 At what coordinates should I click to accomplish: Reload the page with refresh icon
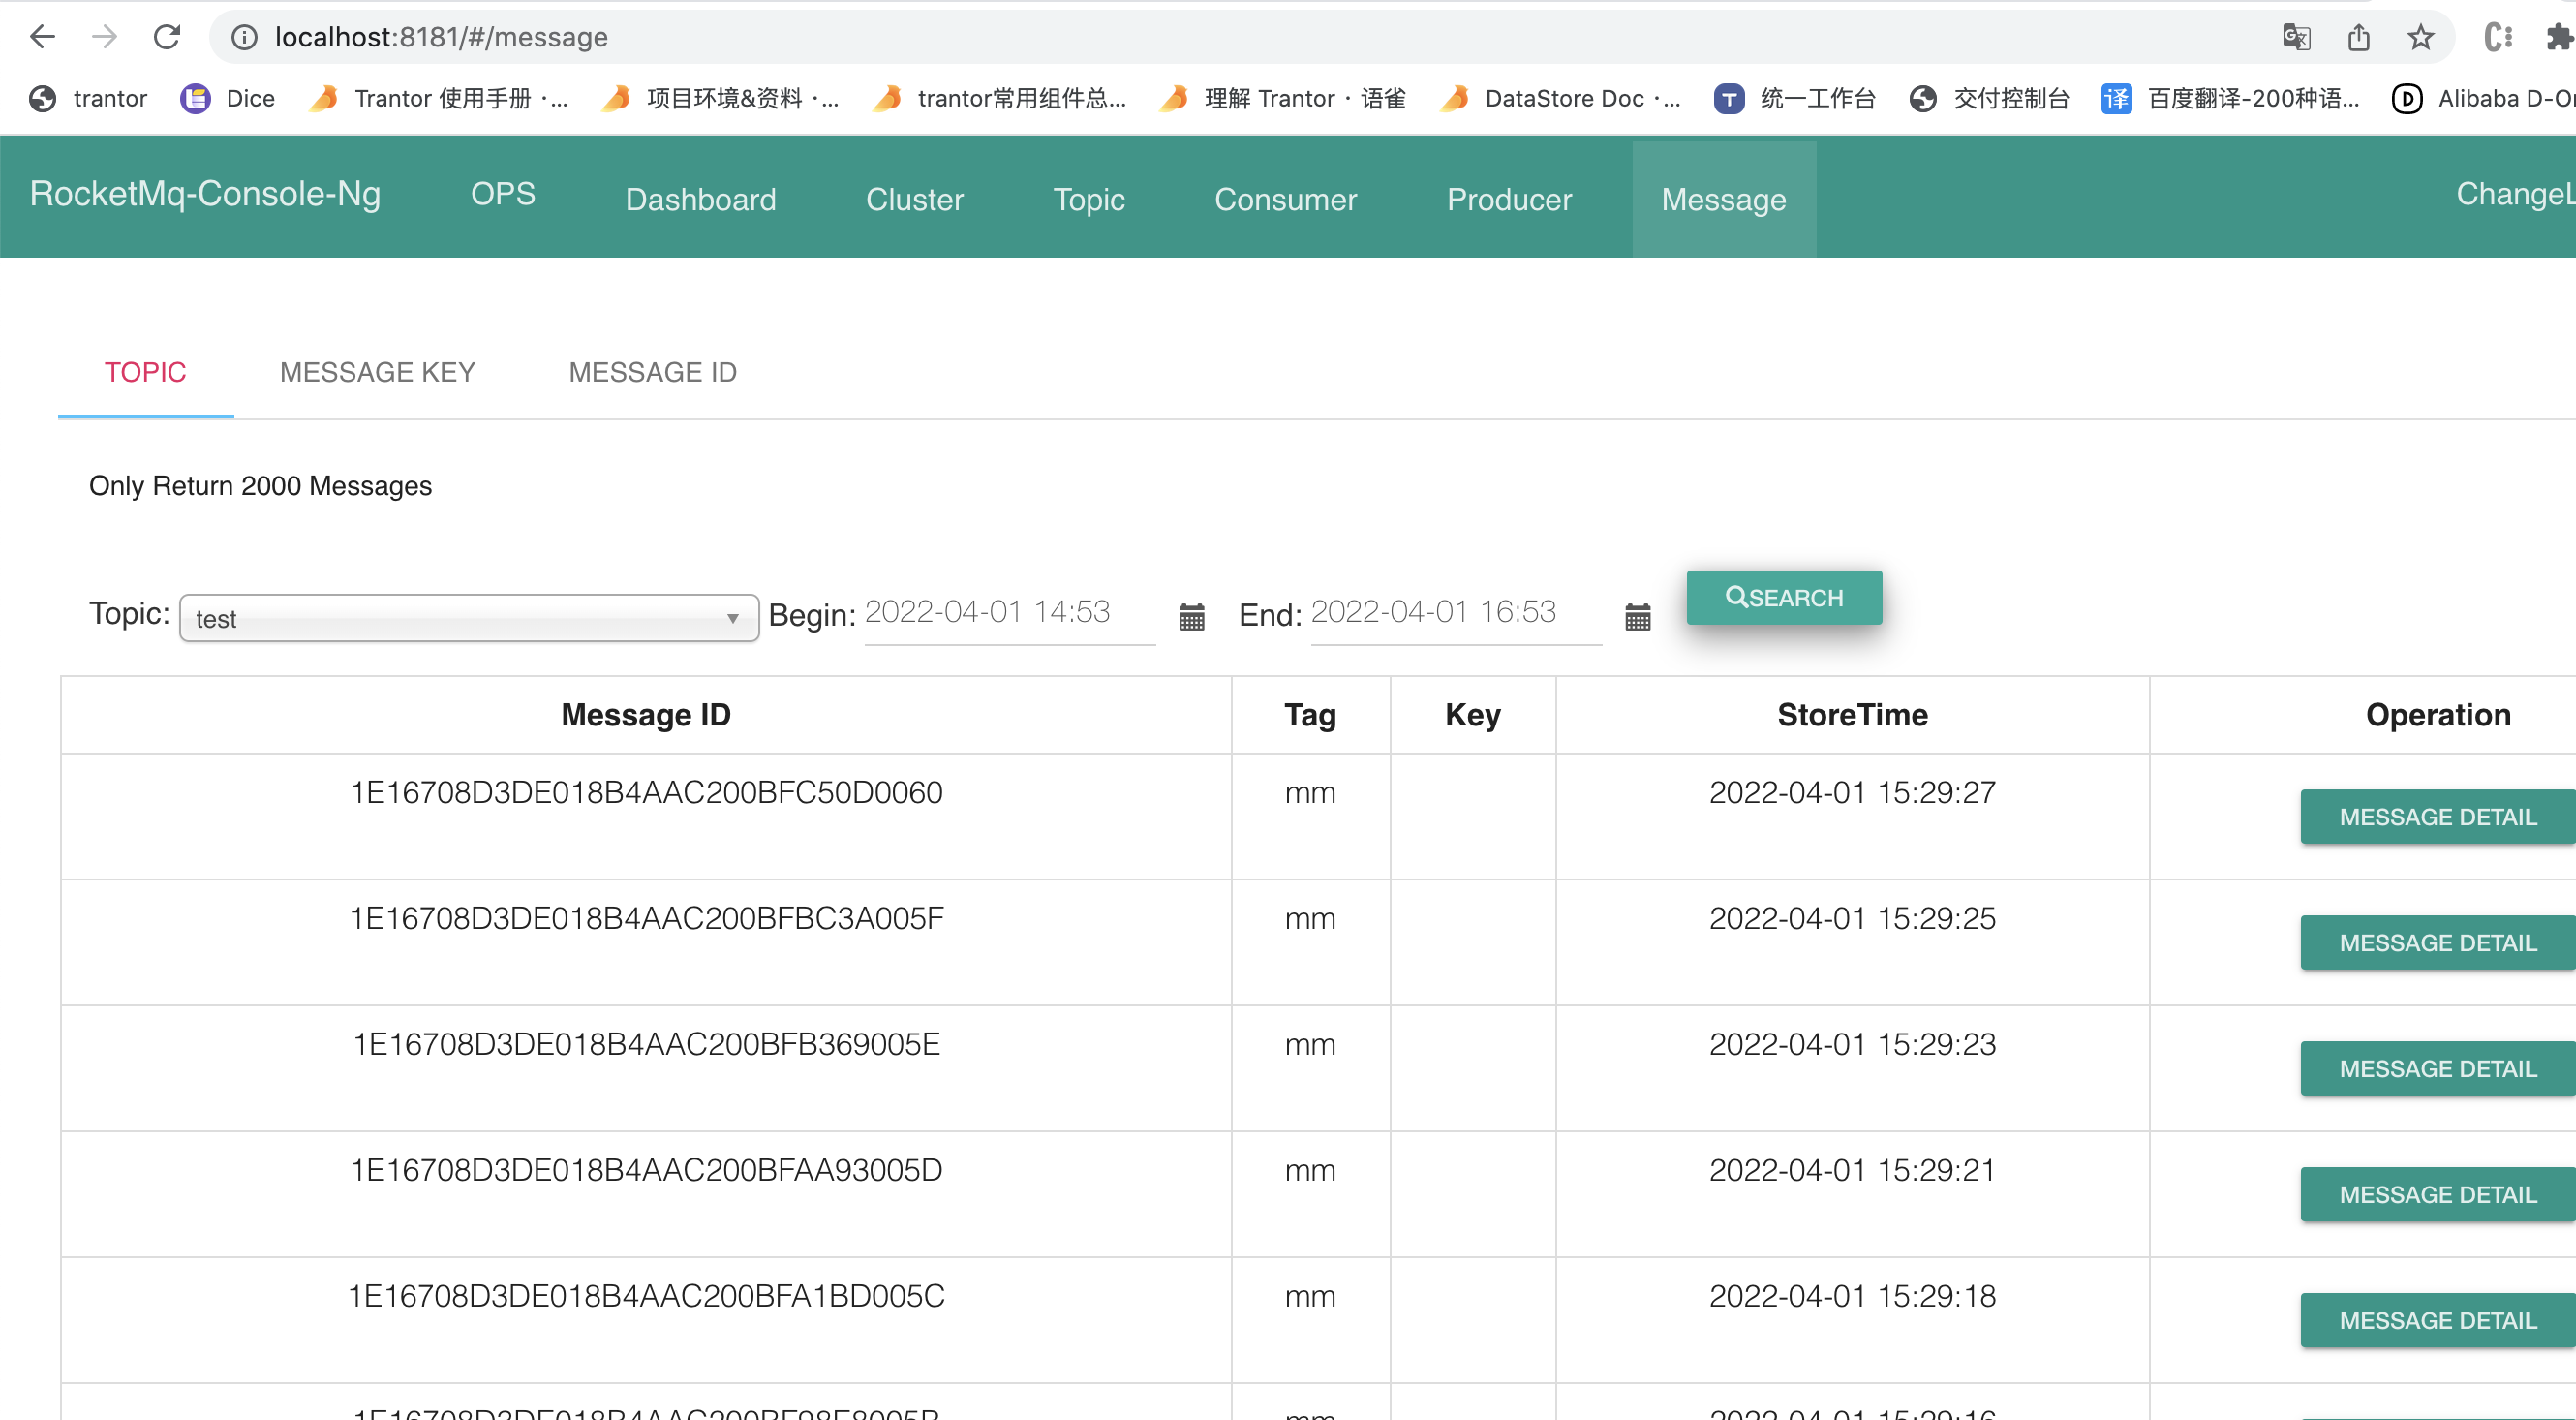pos(167,37)
